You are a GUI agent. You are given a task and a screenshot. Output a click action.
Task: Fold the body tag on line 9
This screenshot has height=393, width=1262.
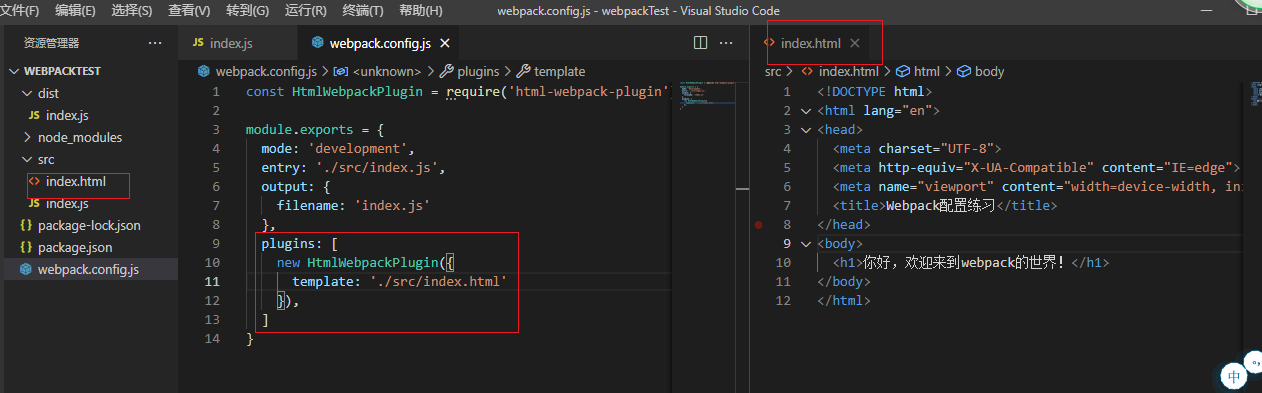[x=806, y=244]
